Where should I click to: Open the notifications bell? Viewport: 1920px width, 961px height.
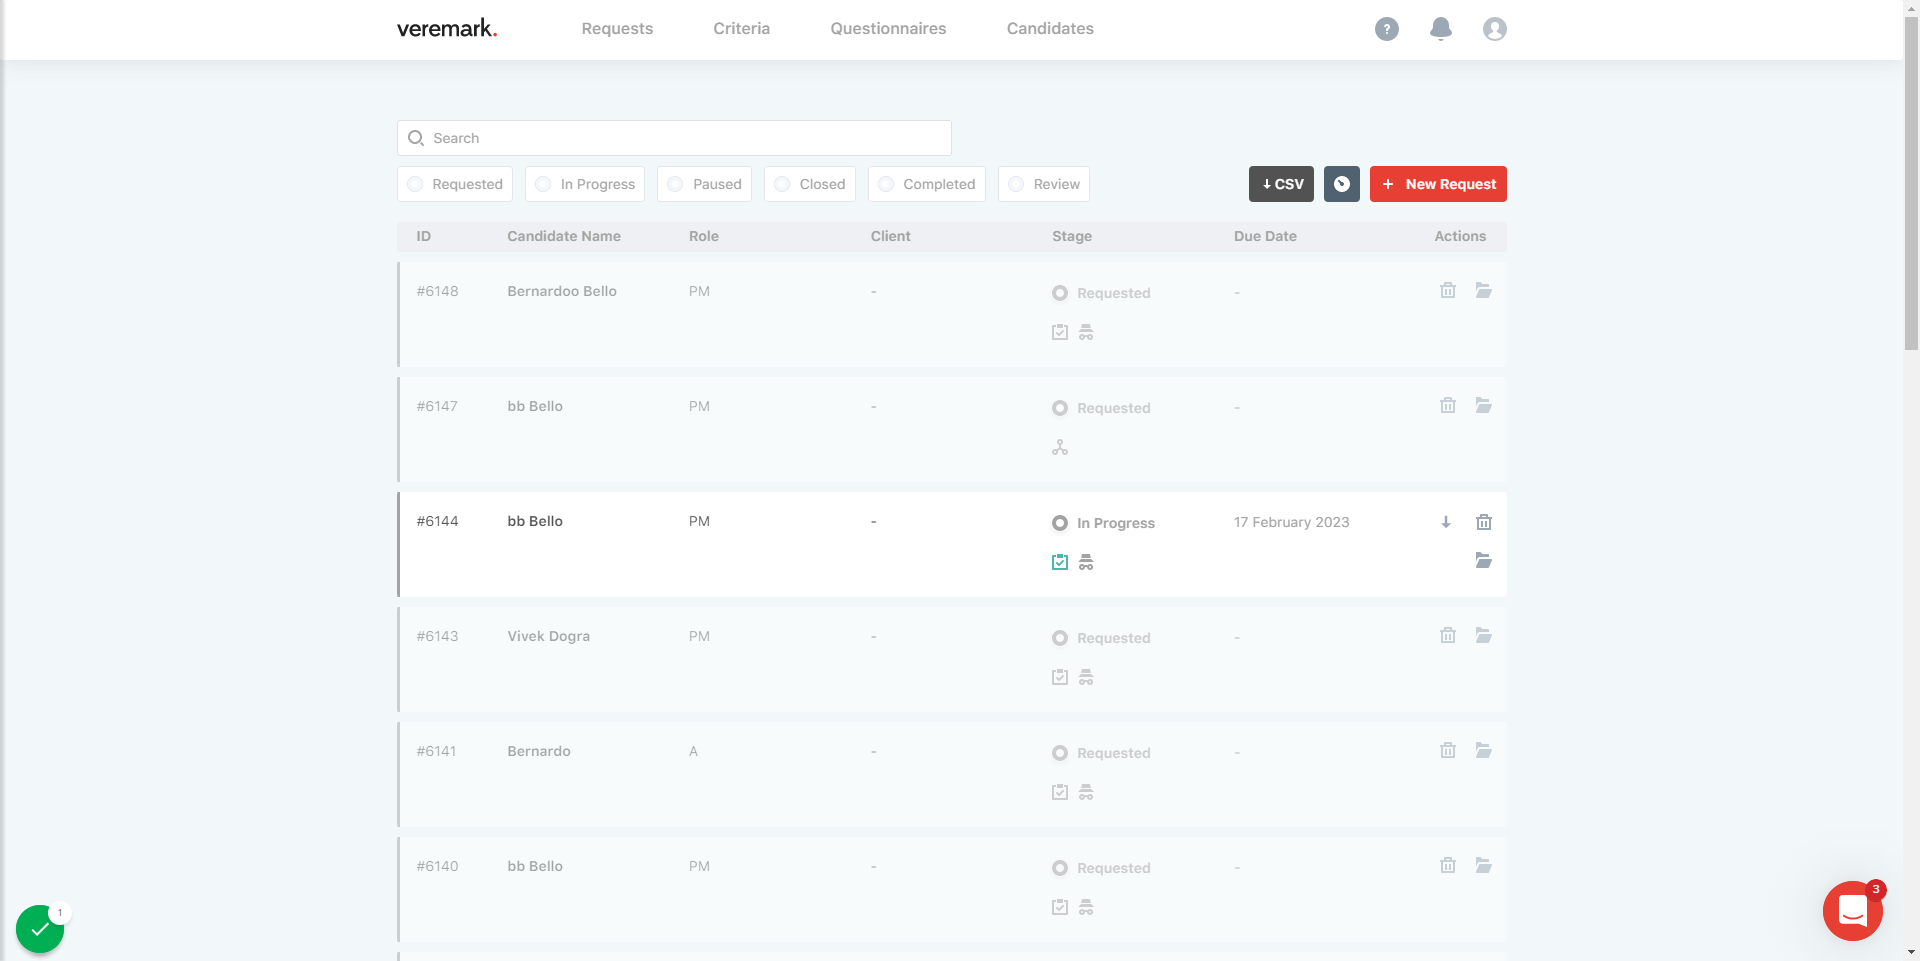(1440, 29)
